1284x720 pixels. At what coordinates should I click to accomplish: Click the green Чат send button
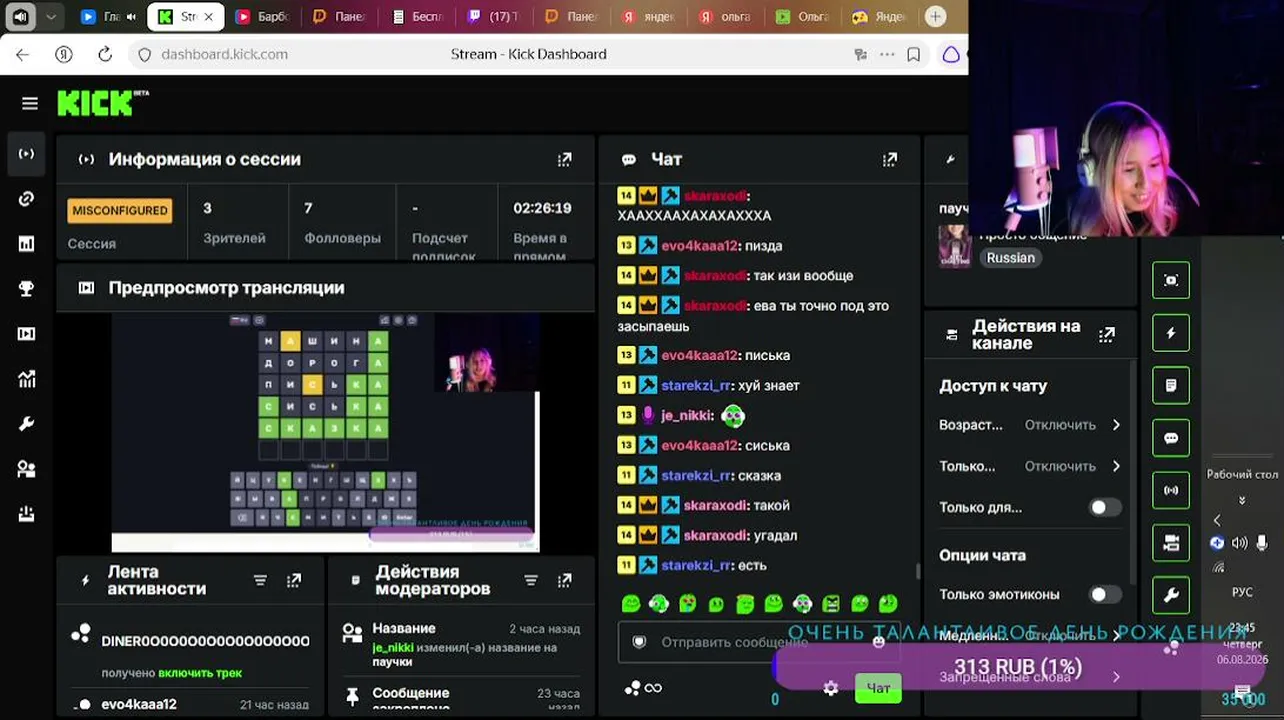[x=878, y=688]
